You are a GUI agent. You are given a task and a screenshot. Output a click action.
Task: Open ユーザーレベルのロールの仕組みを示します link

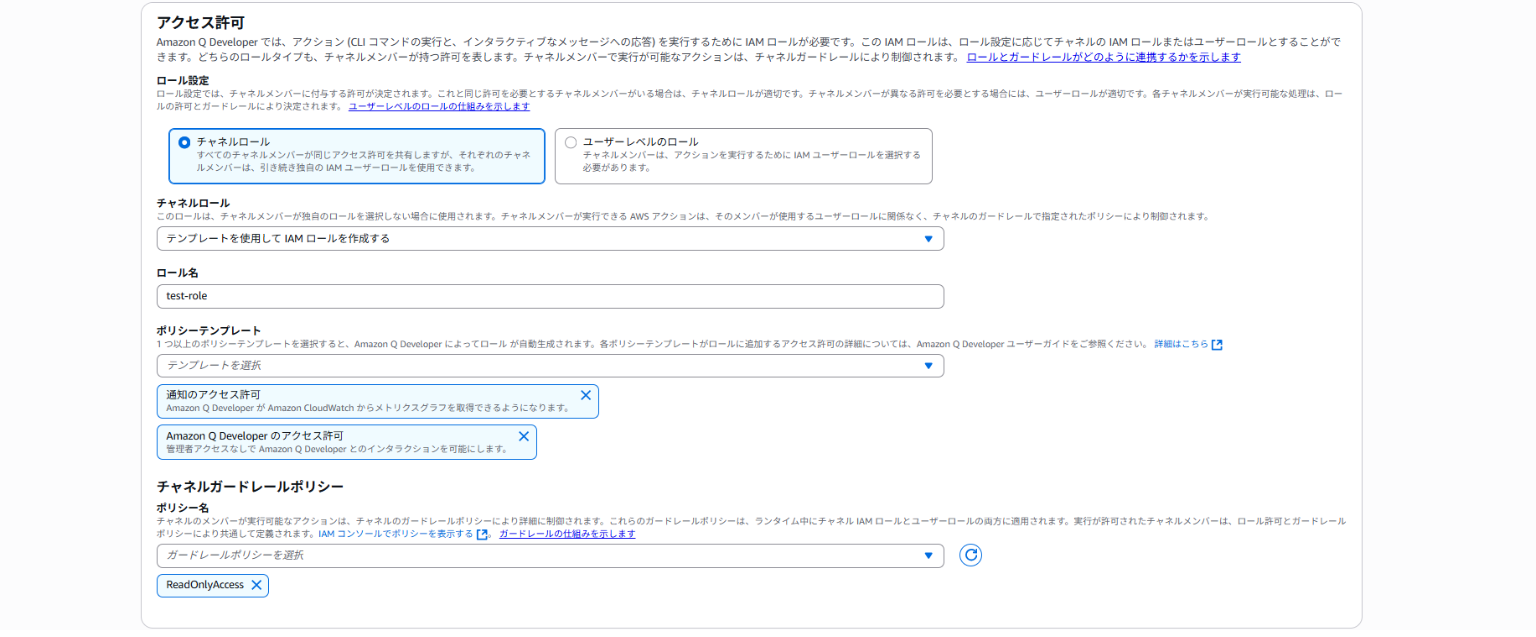[439, 106]
